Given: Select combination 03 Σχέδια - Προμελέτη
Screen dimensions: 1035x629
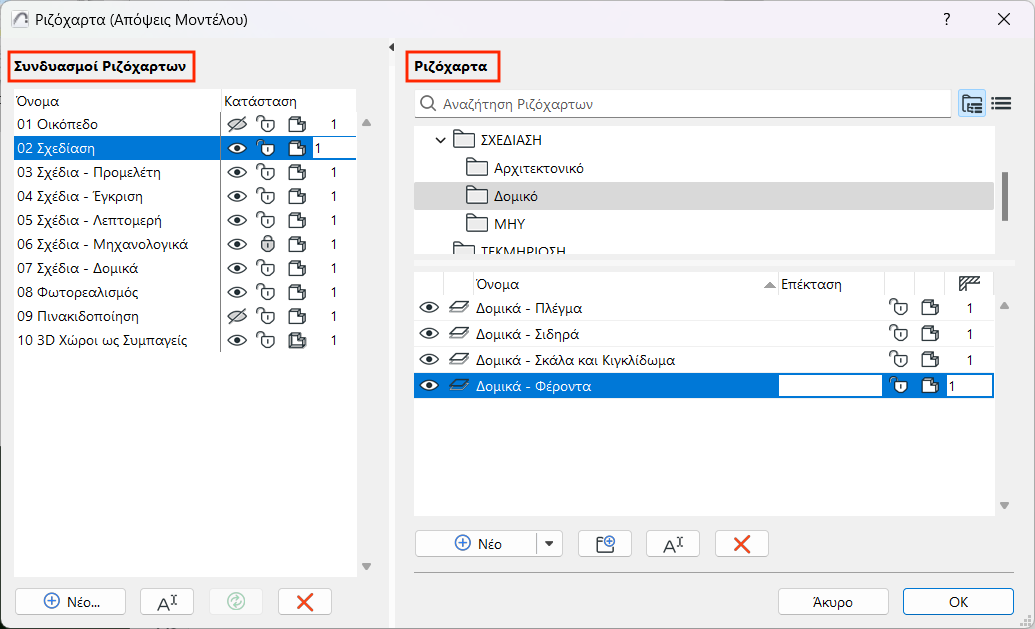Looking at the screenshot, I should 89,172.
